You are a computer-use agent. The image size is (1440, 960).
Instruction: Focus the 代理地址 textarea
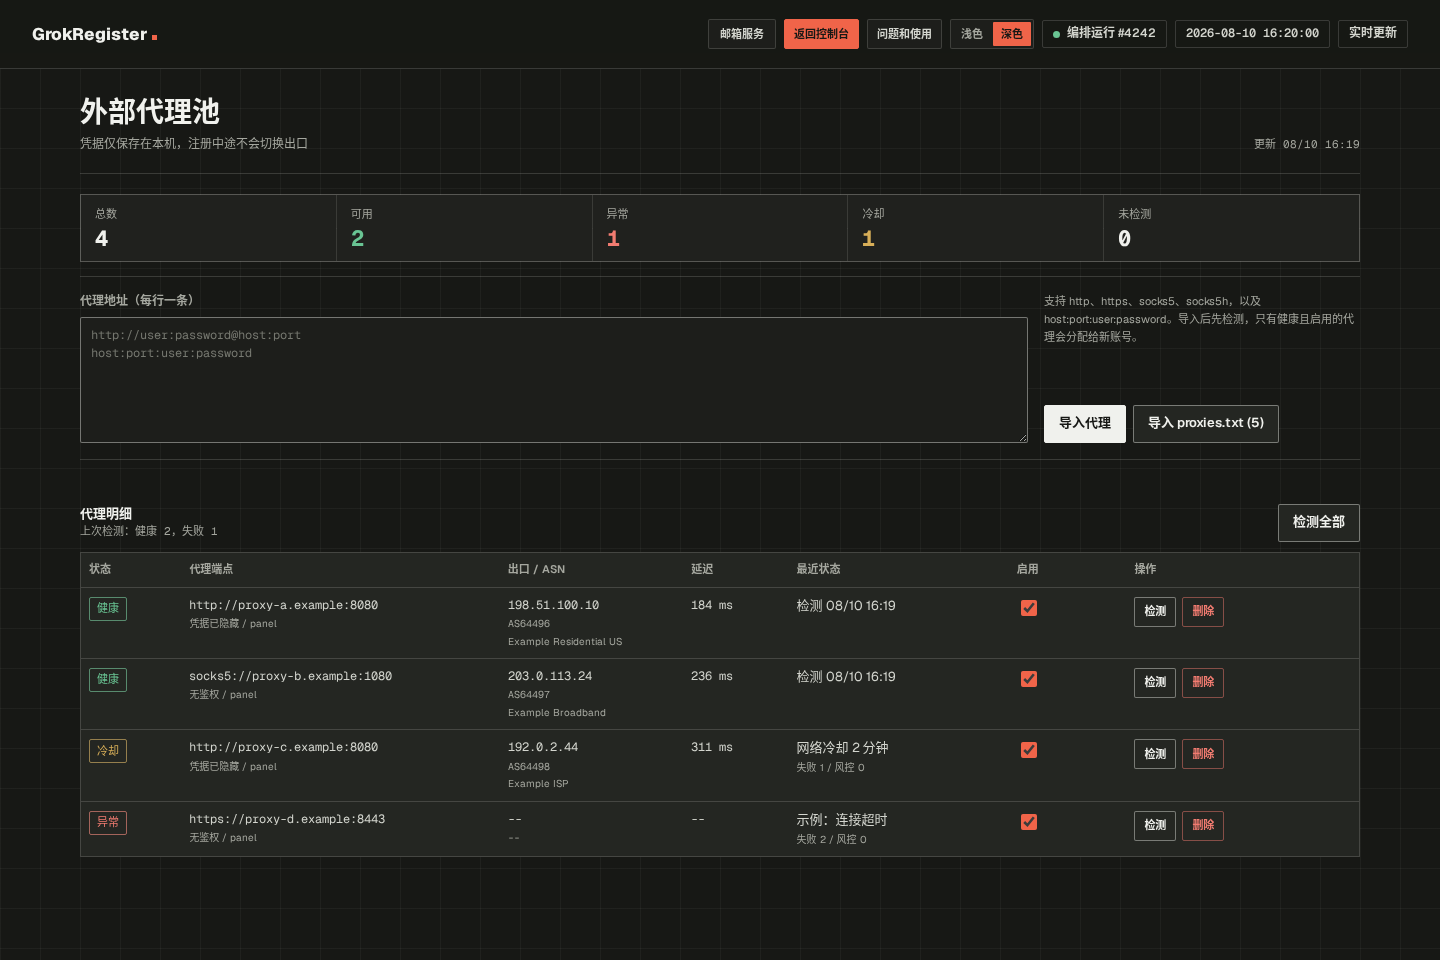(x=554, y=380)
